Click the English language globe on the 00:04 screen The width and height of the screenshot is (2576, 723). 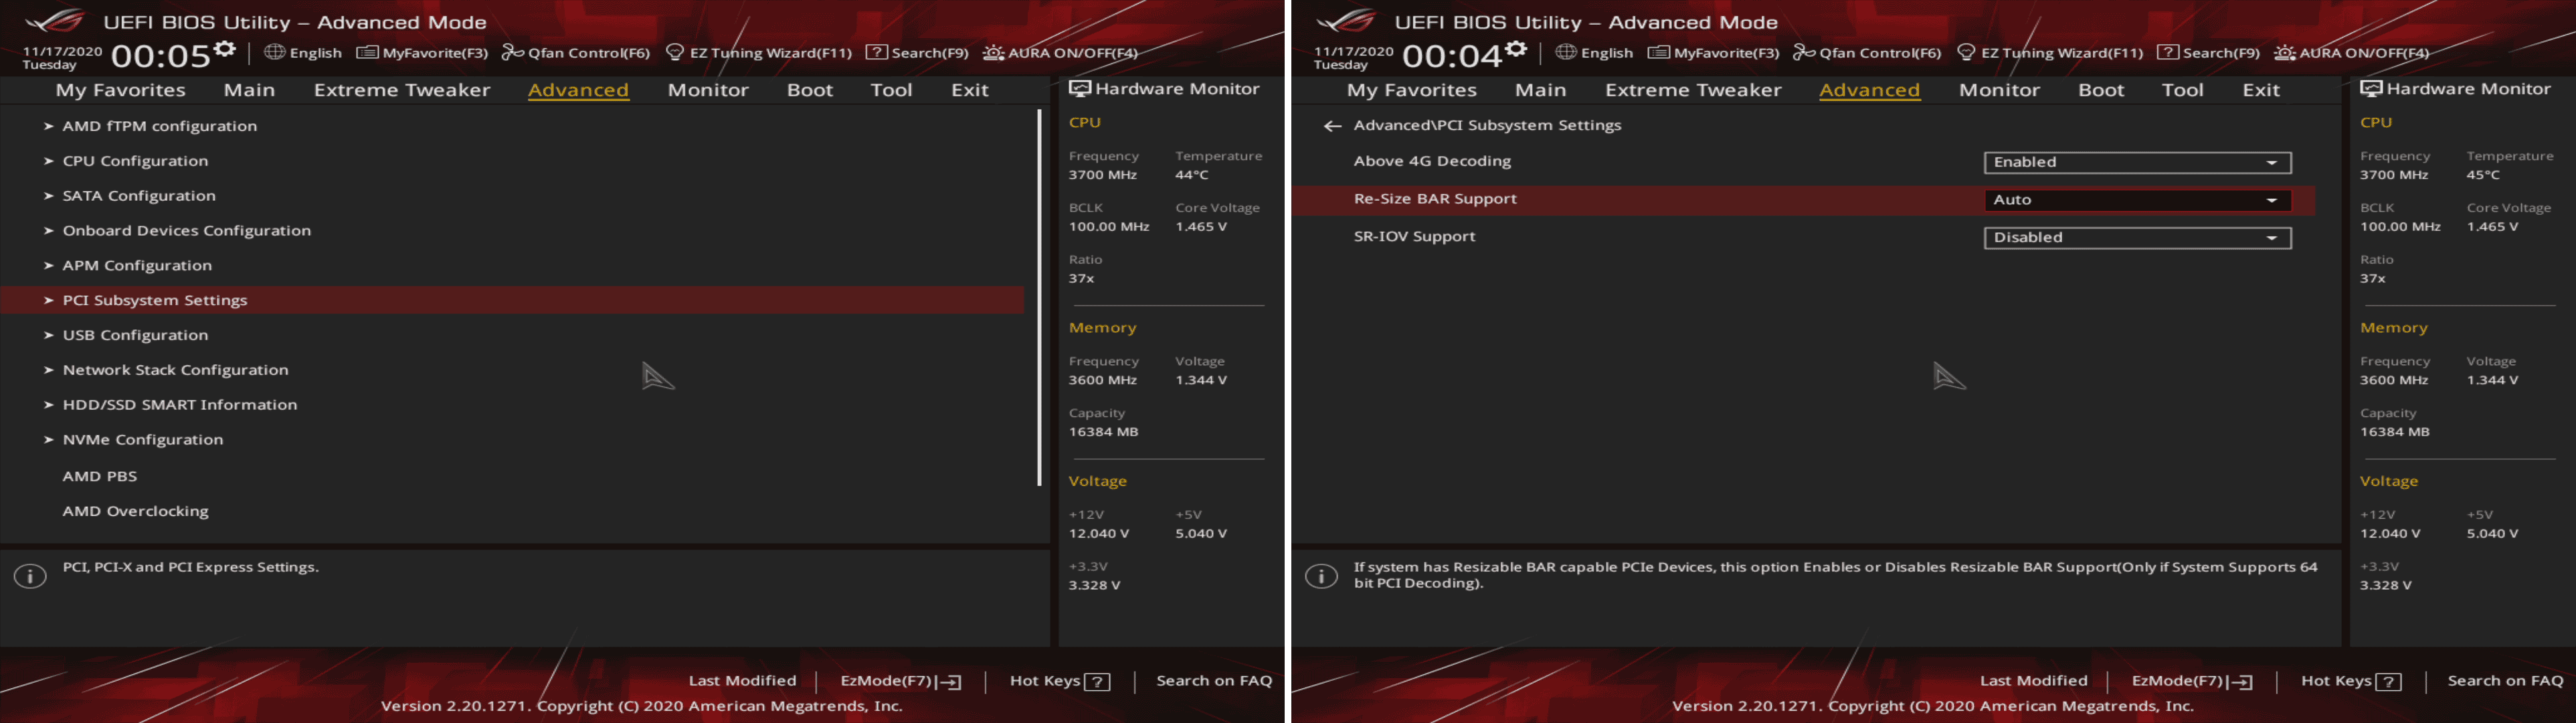[x=1566, y=52]
